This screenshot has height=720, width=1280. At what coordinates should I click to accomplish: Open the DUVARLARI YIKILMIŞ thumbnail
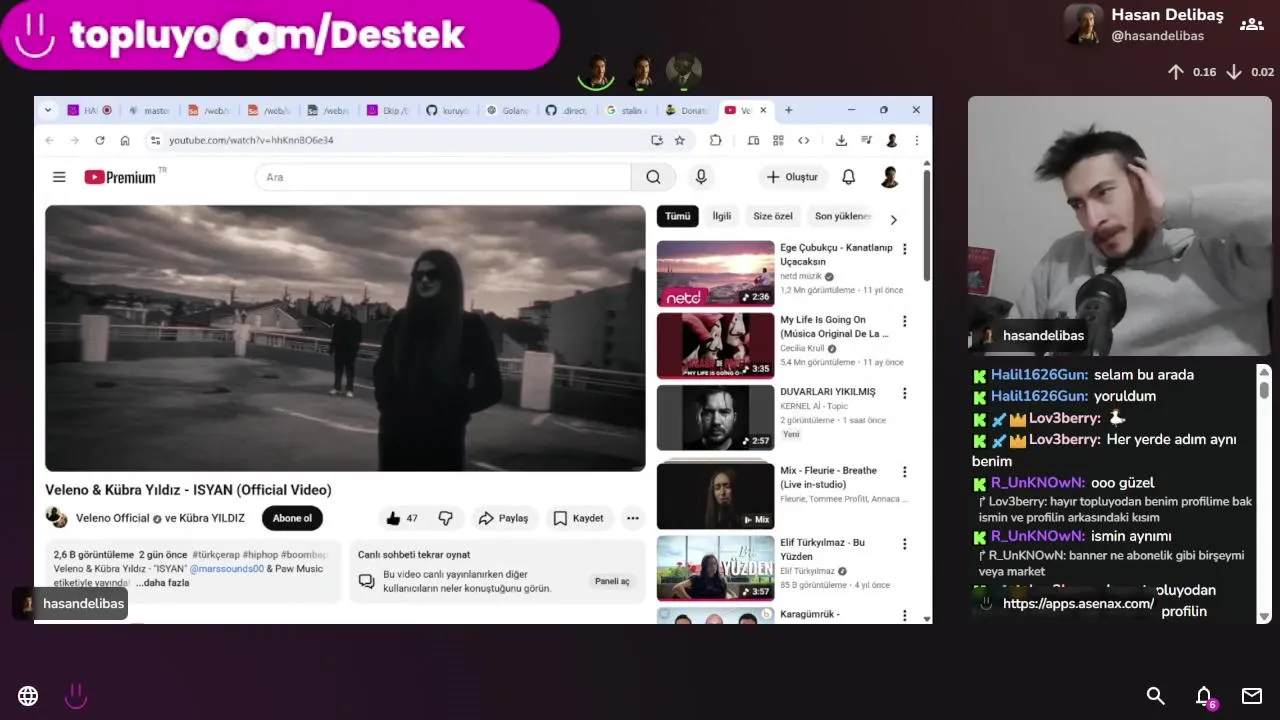715,417
